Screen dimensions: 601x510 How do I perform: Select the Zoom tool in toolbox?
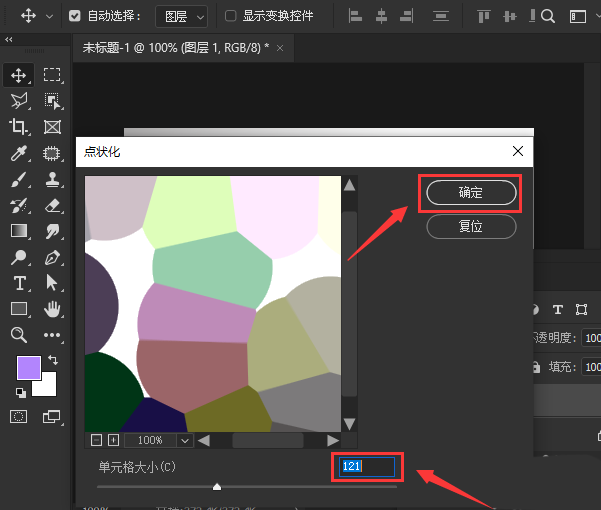click(x=18, y=335)
